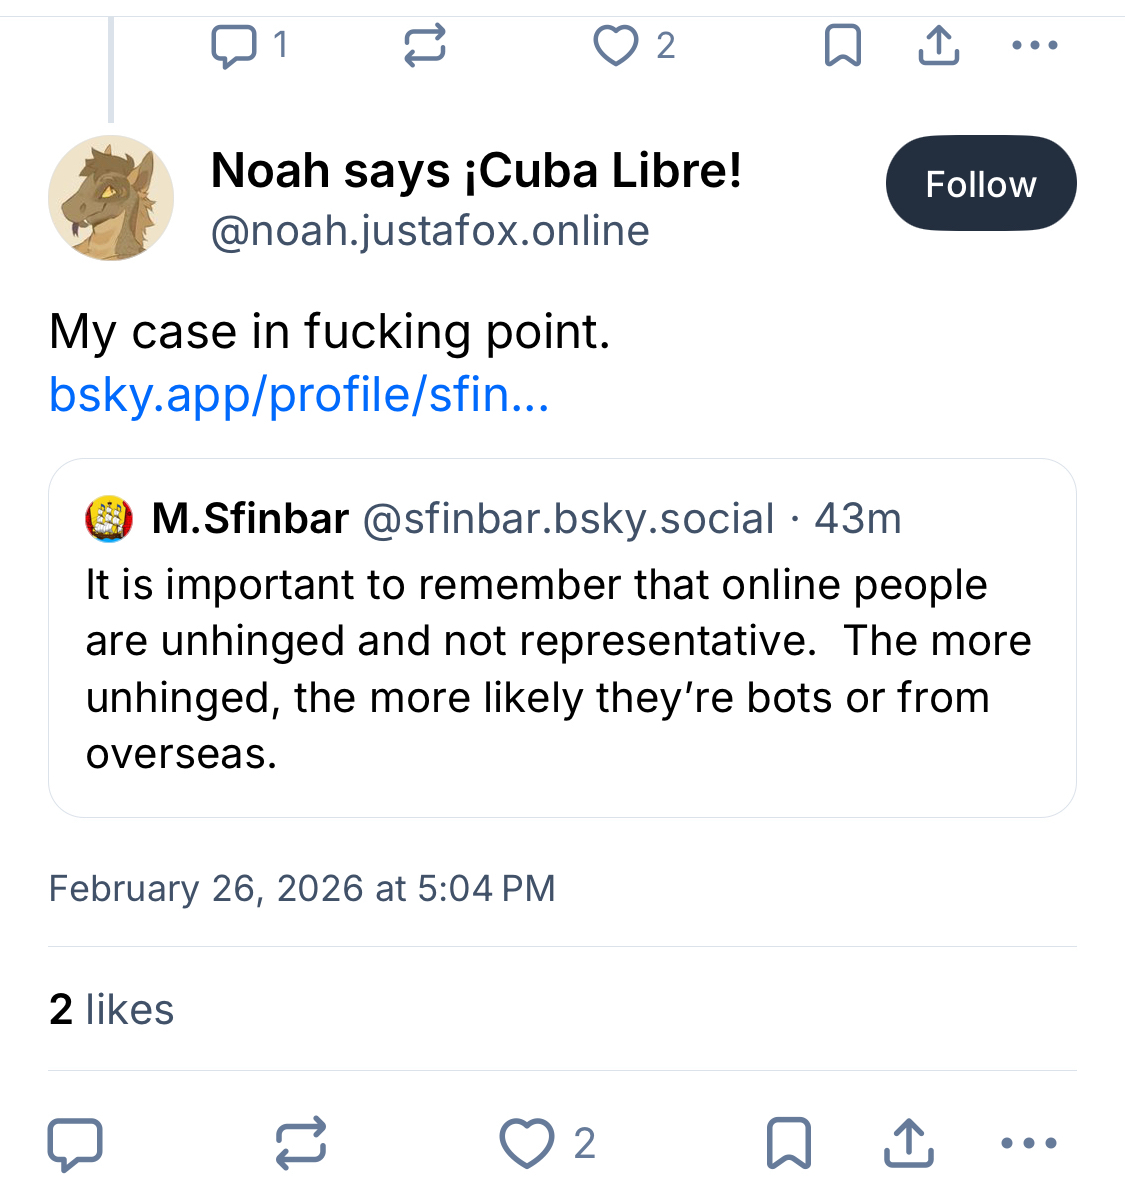Open the bsky.app/profile/sfin... link
Viewport: 1125px width, 1192px height.
tap(299, 395)
